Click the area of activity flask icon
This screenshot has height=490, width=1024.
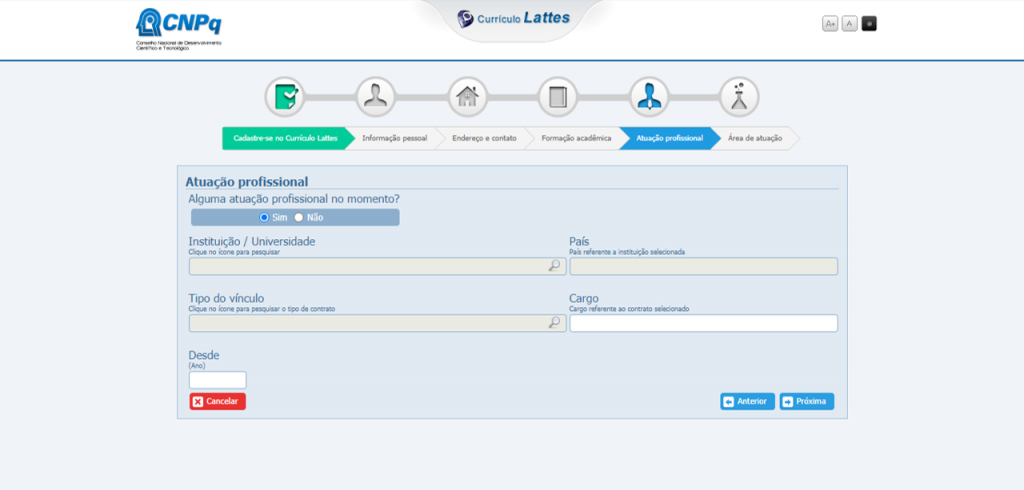pyautogui.click(x=740, y=97)
